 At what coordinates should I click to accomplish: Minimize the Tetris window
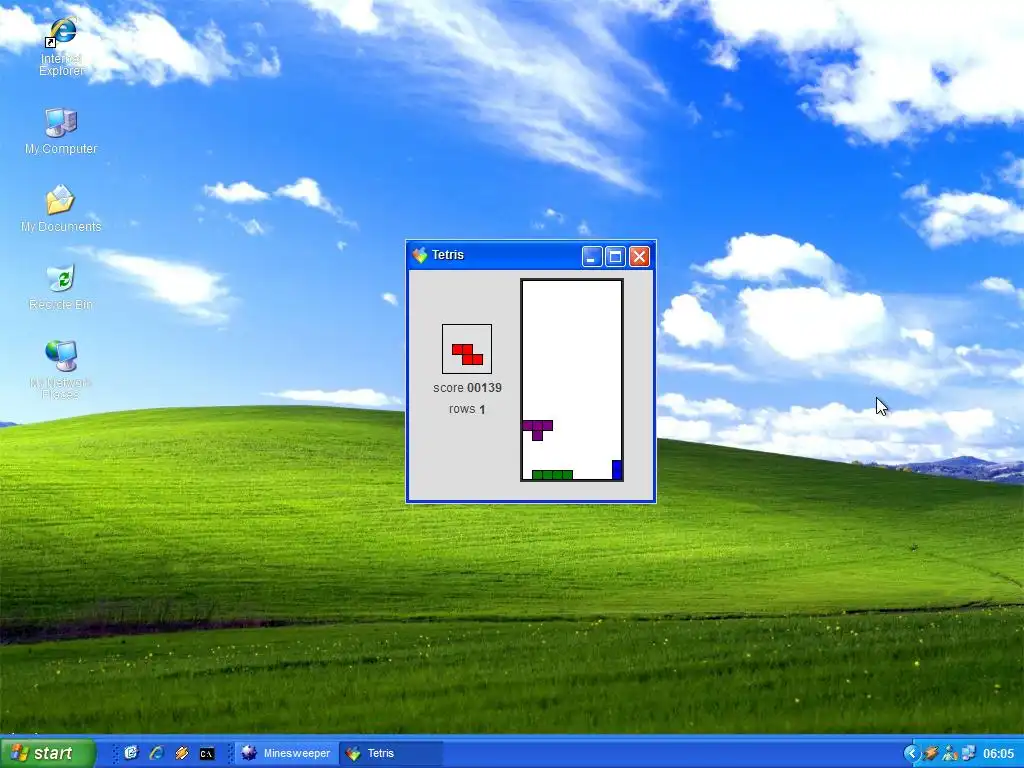coord(592,256)
